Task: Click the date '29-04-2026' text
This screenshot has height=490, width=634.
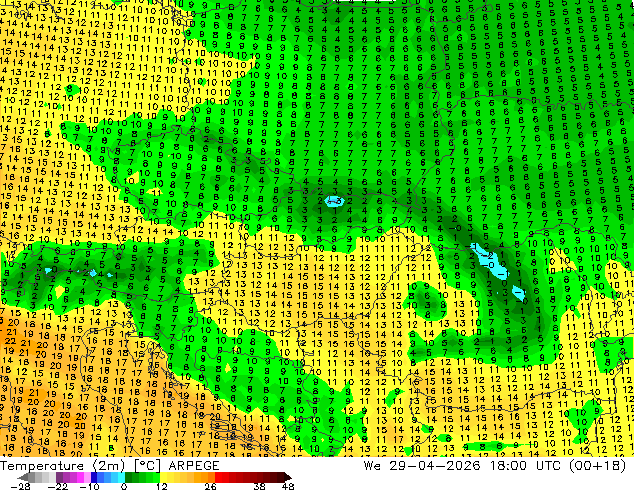Action: pyautogui.click(x=435, y=466)
